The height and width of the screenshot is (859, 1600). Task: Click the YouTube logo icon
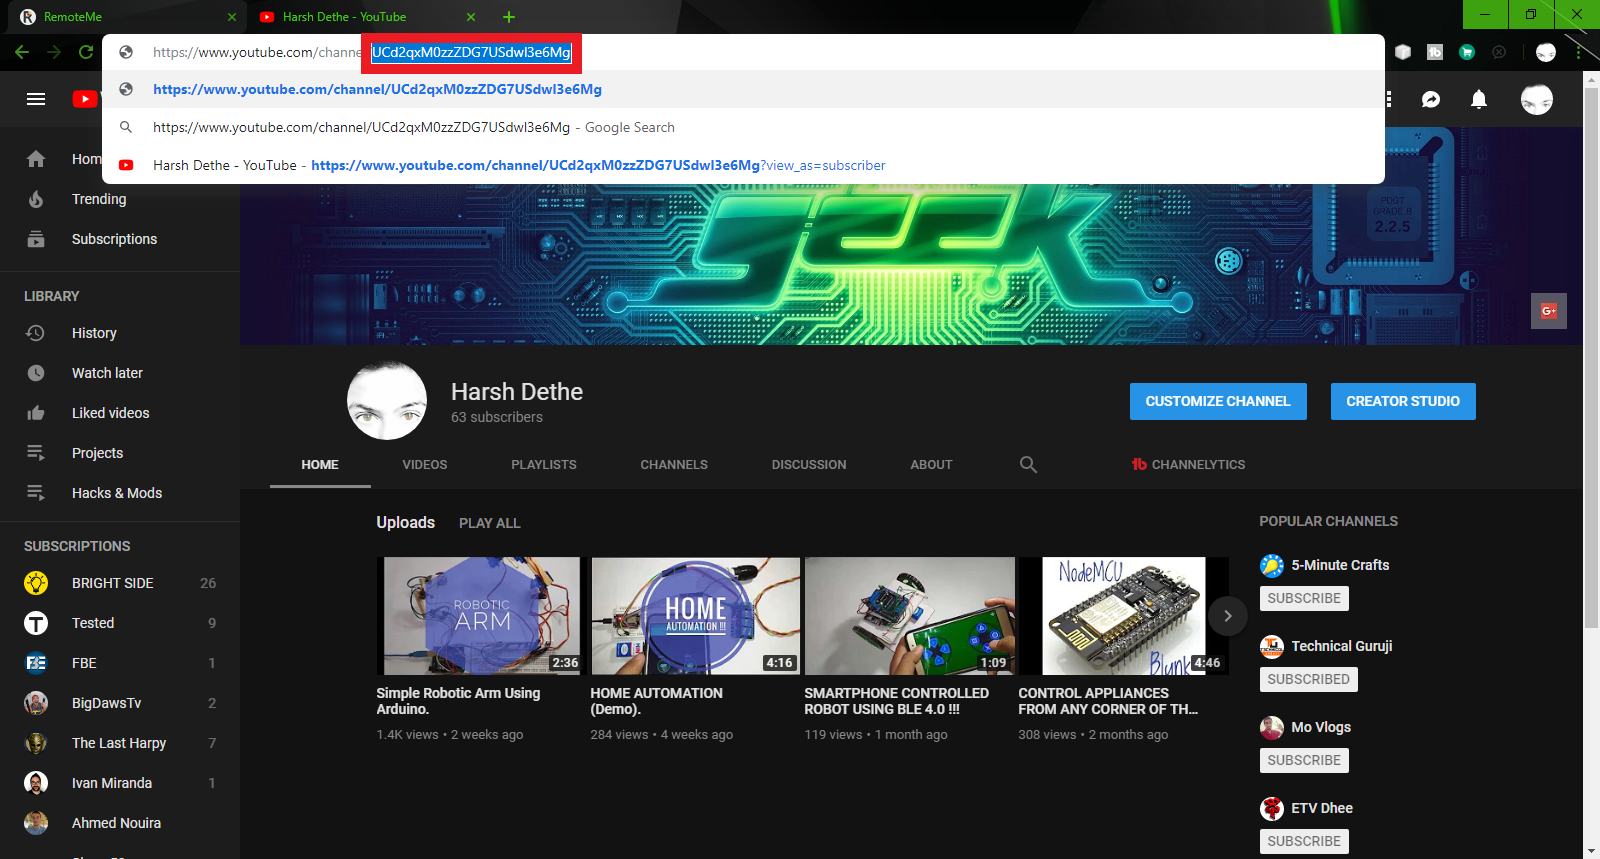(x=85, y=99)
